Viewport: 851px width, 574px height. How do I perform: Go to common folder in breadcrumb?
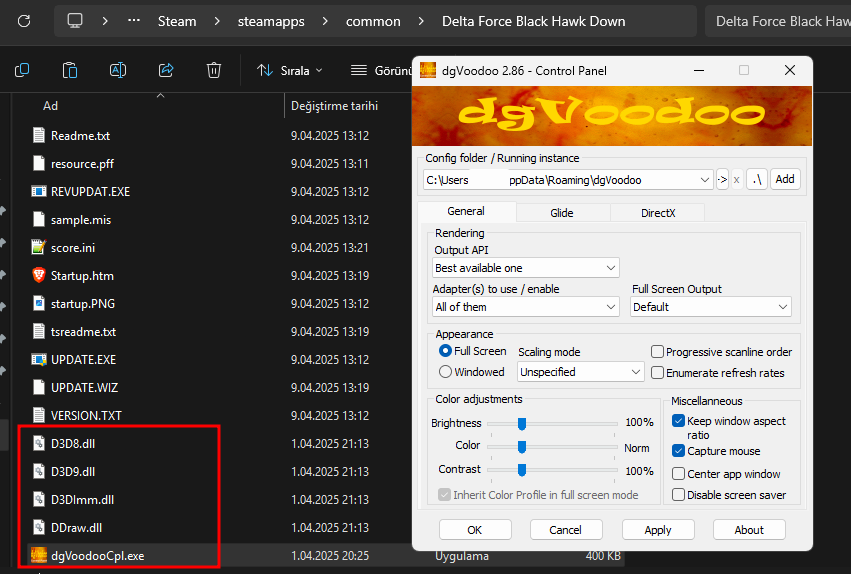pos(373,22)
